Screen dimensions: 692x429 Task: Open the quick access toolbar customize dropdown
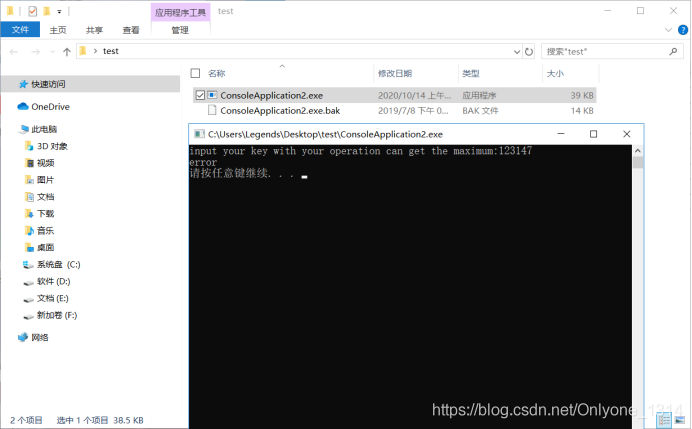click(59, 12)
